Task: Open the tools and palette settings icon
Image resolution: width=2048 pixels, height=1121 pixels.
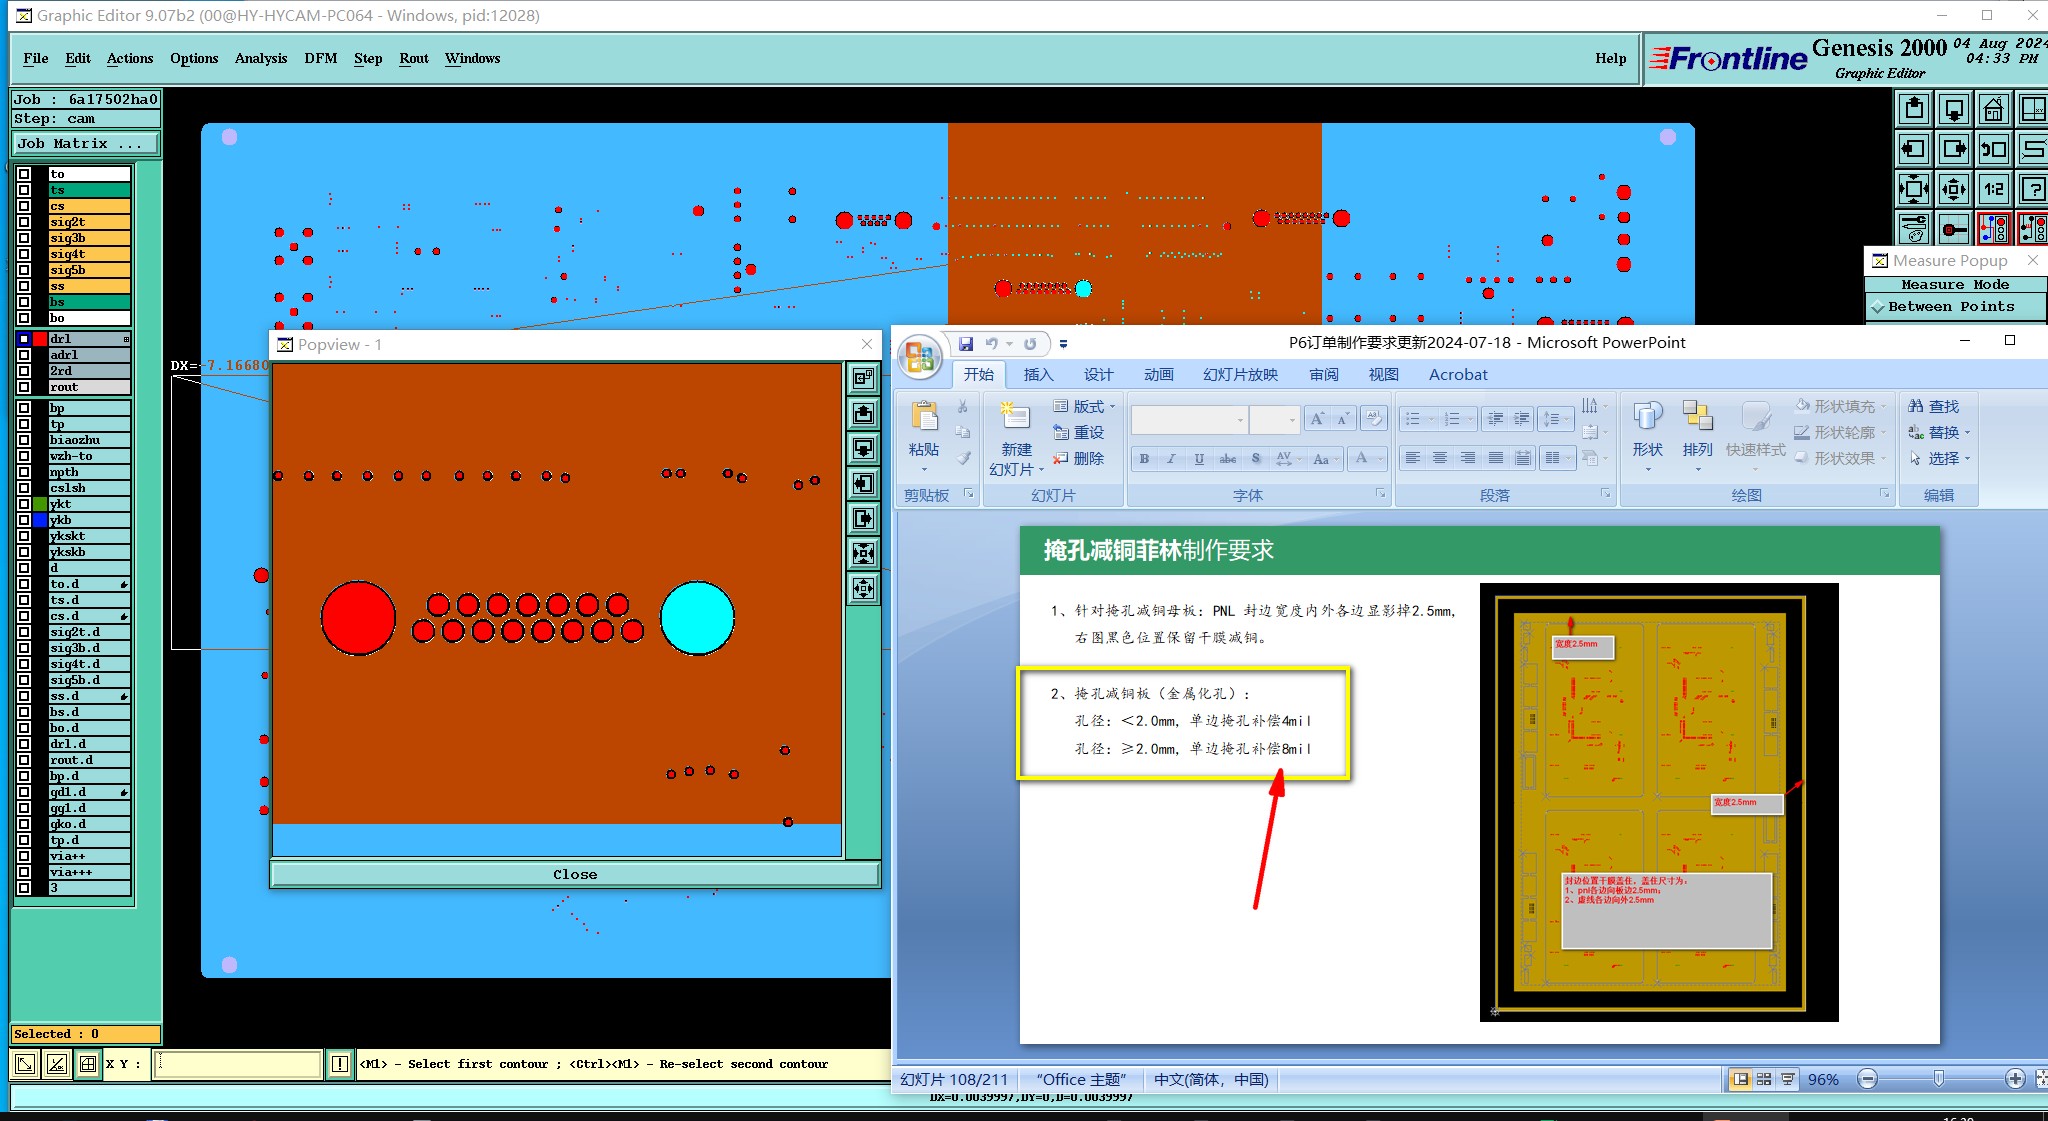Action: tap(1913, 228)
